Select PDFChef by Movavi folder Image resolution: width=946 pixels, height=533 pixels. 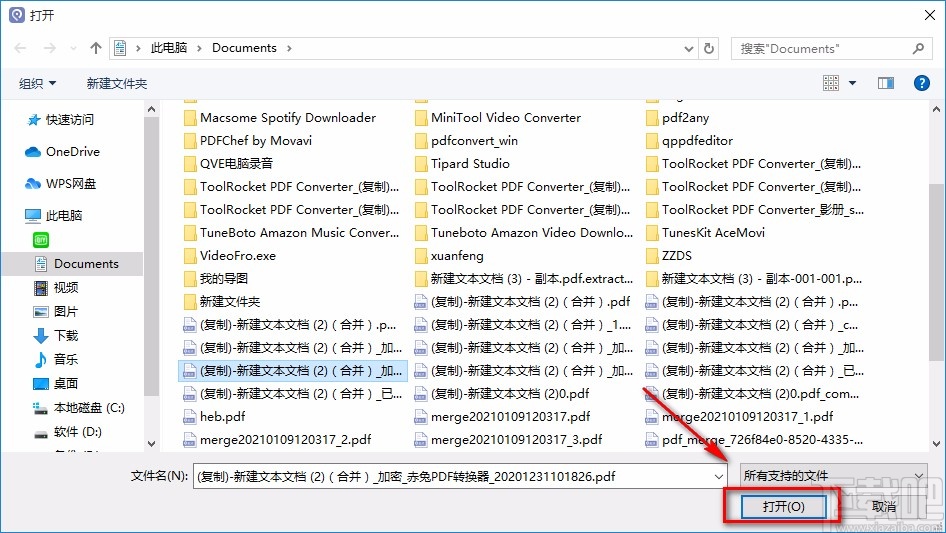click(248, 141)
